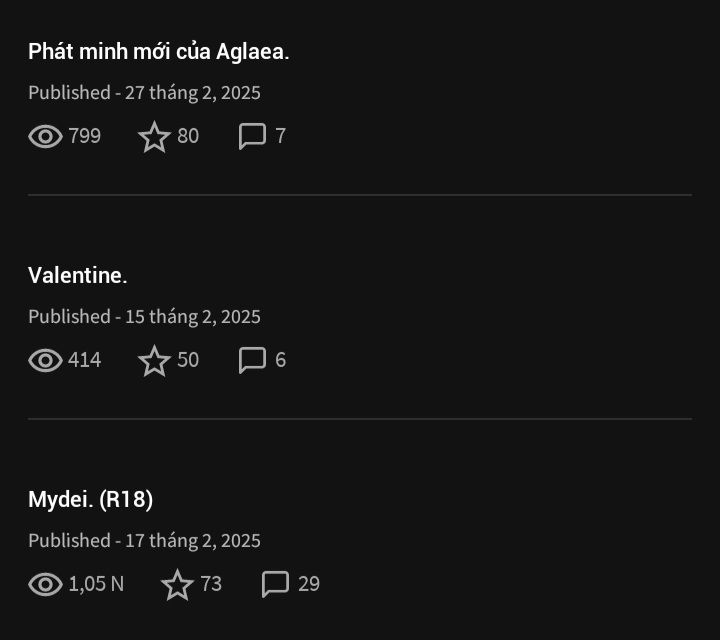The width and height of the screenshot is (720, 640).
Task: Click the star icon showing 50 votes
Action: (x=154, y=360)
